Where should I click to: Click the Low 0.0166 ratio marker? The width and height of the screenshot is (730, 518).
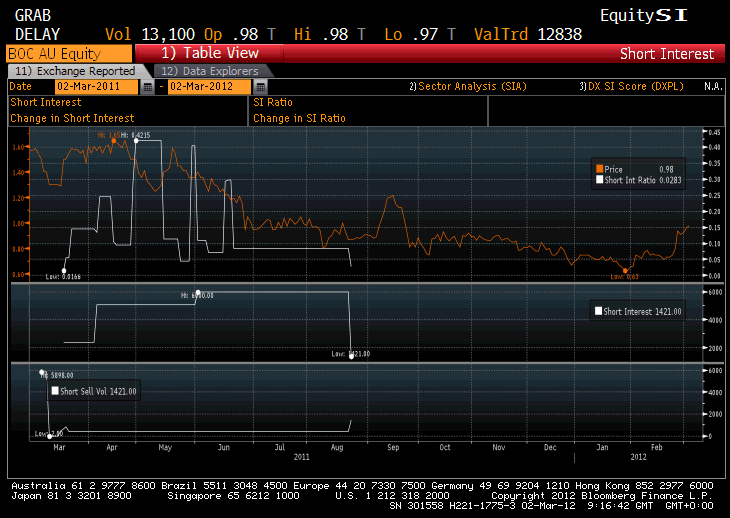click(64, 271)
